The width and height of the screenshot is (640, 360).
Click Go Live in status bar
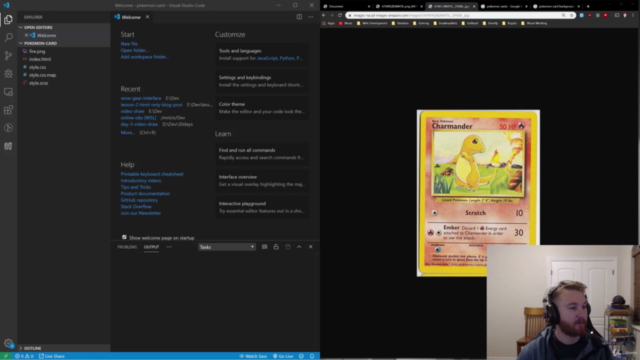click(x=283, y=356)
